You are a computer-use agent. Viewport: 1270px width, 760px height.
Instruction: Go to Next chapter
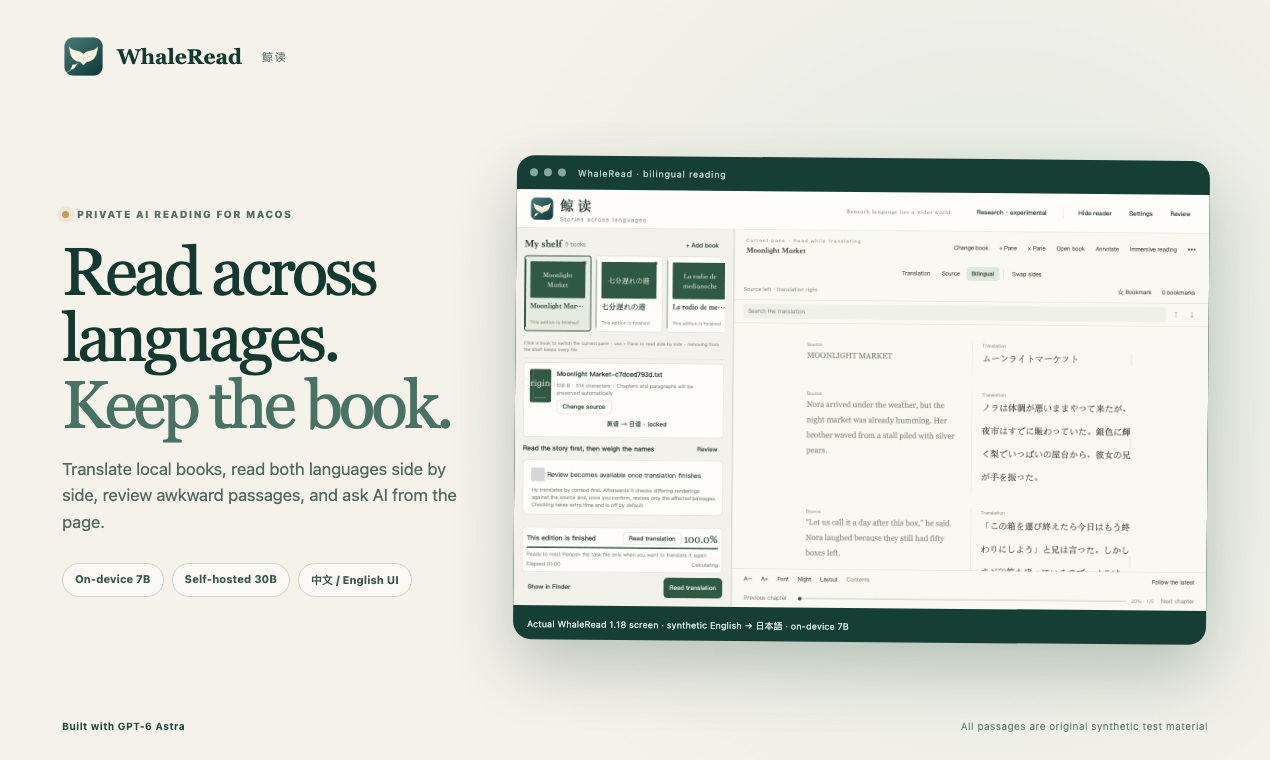1177,602
